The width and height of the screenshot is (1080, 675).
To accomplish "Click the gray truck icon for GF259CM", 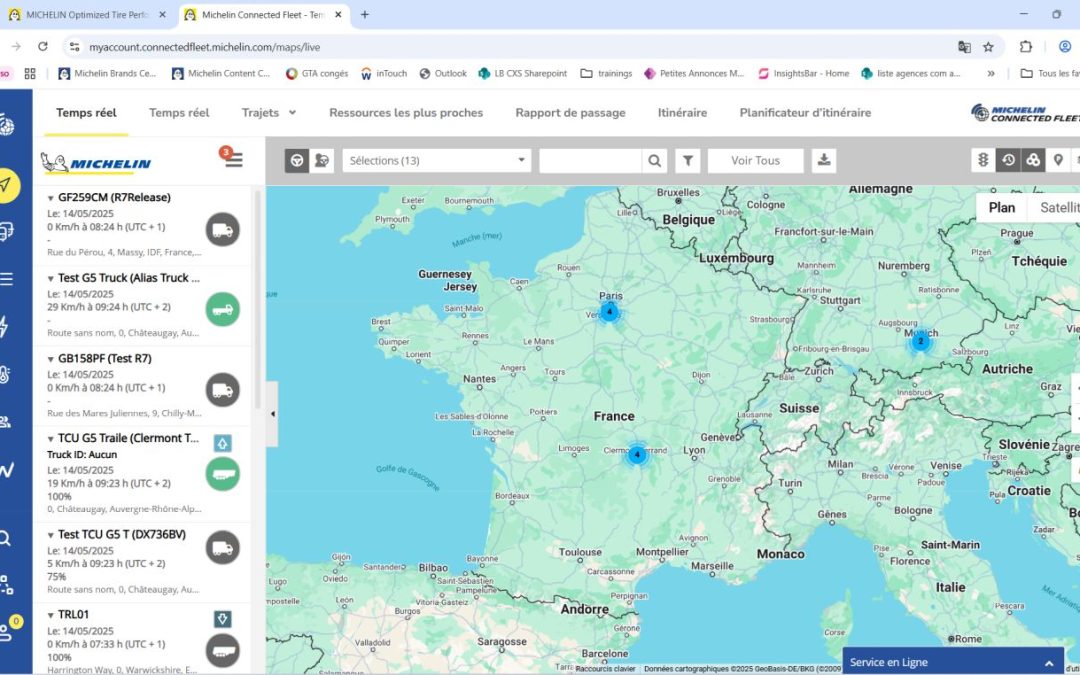I will coord(222,229).
